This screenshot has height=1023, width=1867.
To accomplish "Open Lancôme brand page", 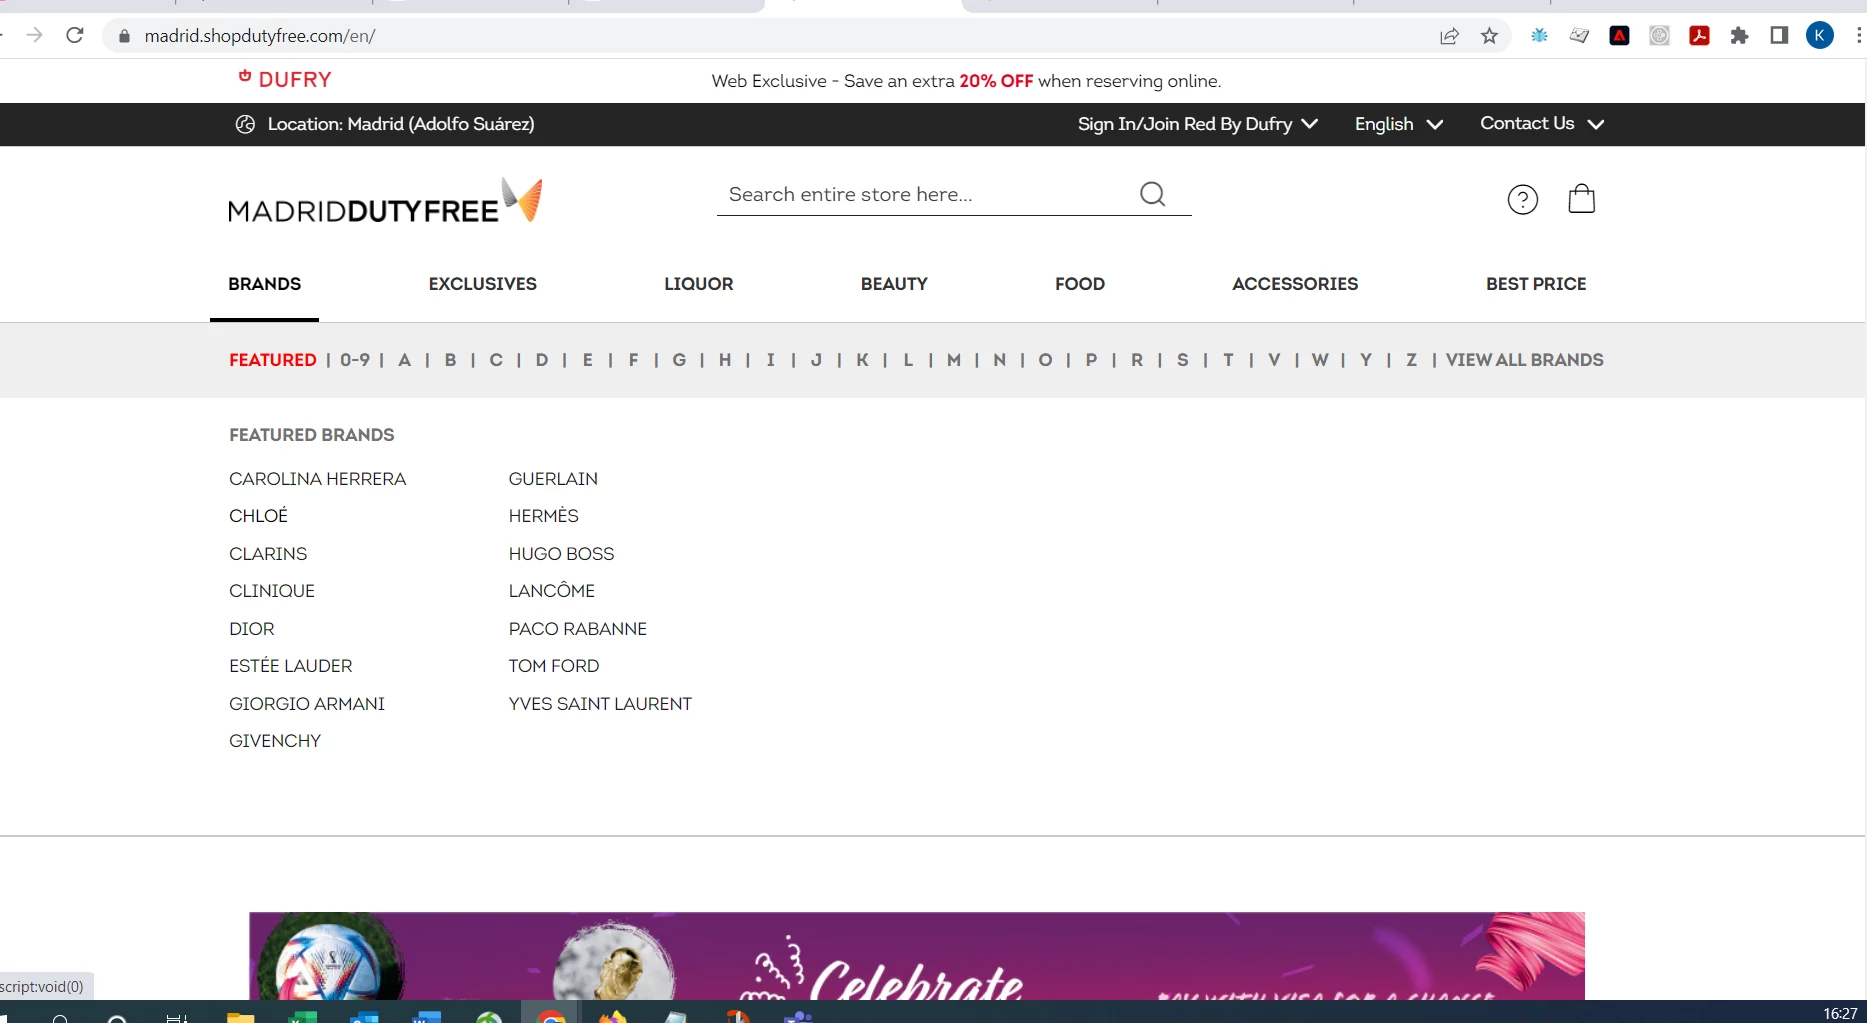I will (x=551, y=591).
